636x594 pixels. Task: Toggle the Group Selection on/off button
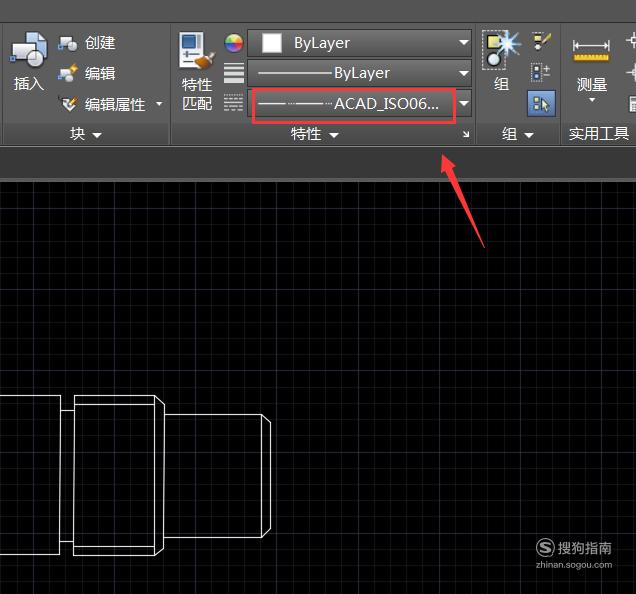coord(541,104)
